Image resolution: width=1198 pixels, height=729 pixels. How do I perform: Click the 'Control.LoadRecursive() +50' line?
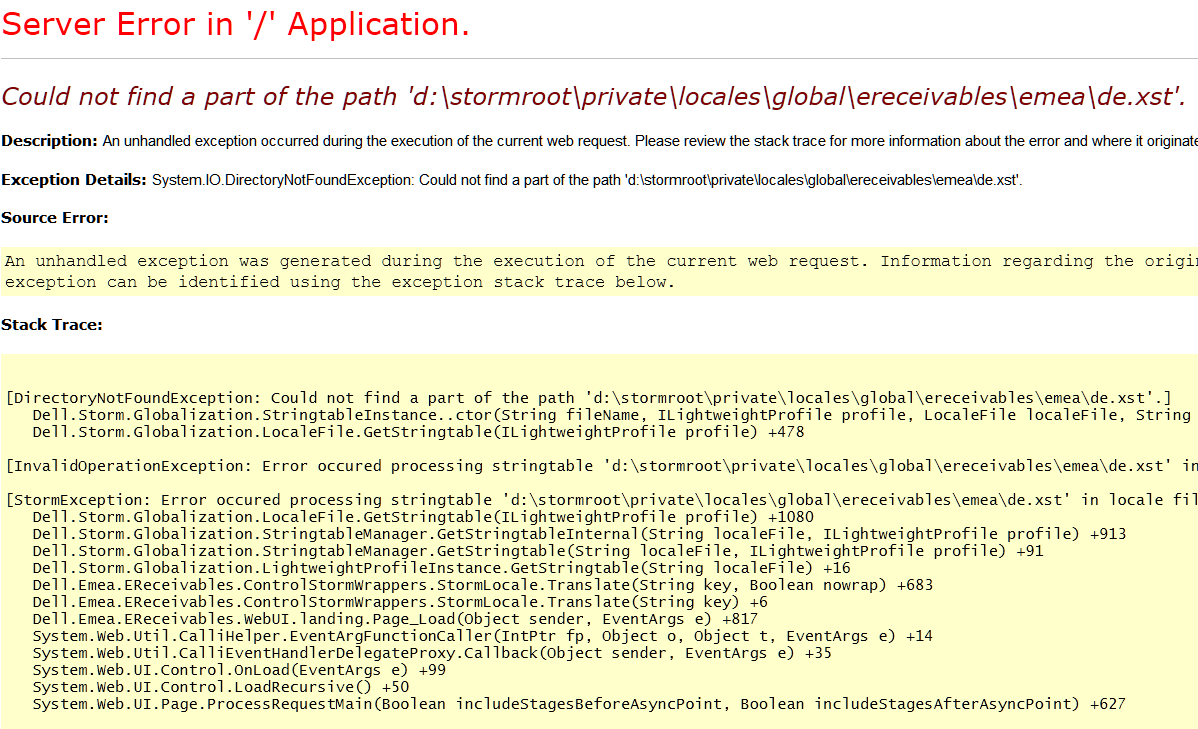220,687
